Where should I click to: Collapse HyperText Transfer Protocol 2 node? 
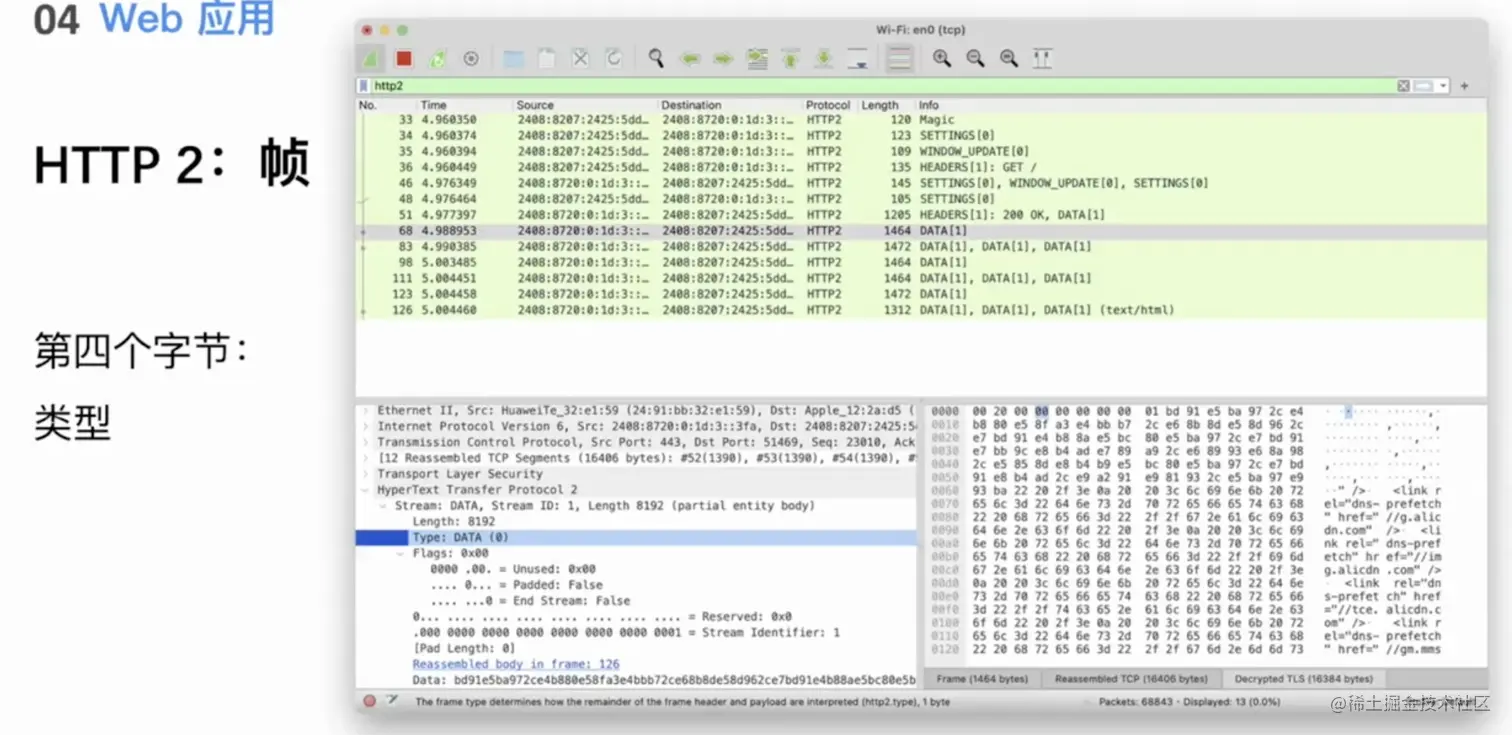367,490
